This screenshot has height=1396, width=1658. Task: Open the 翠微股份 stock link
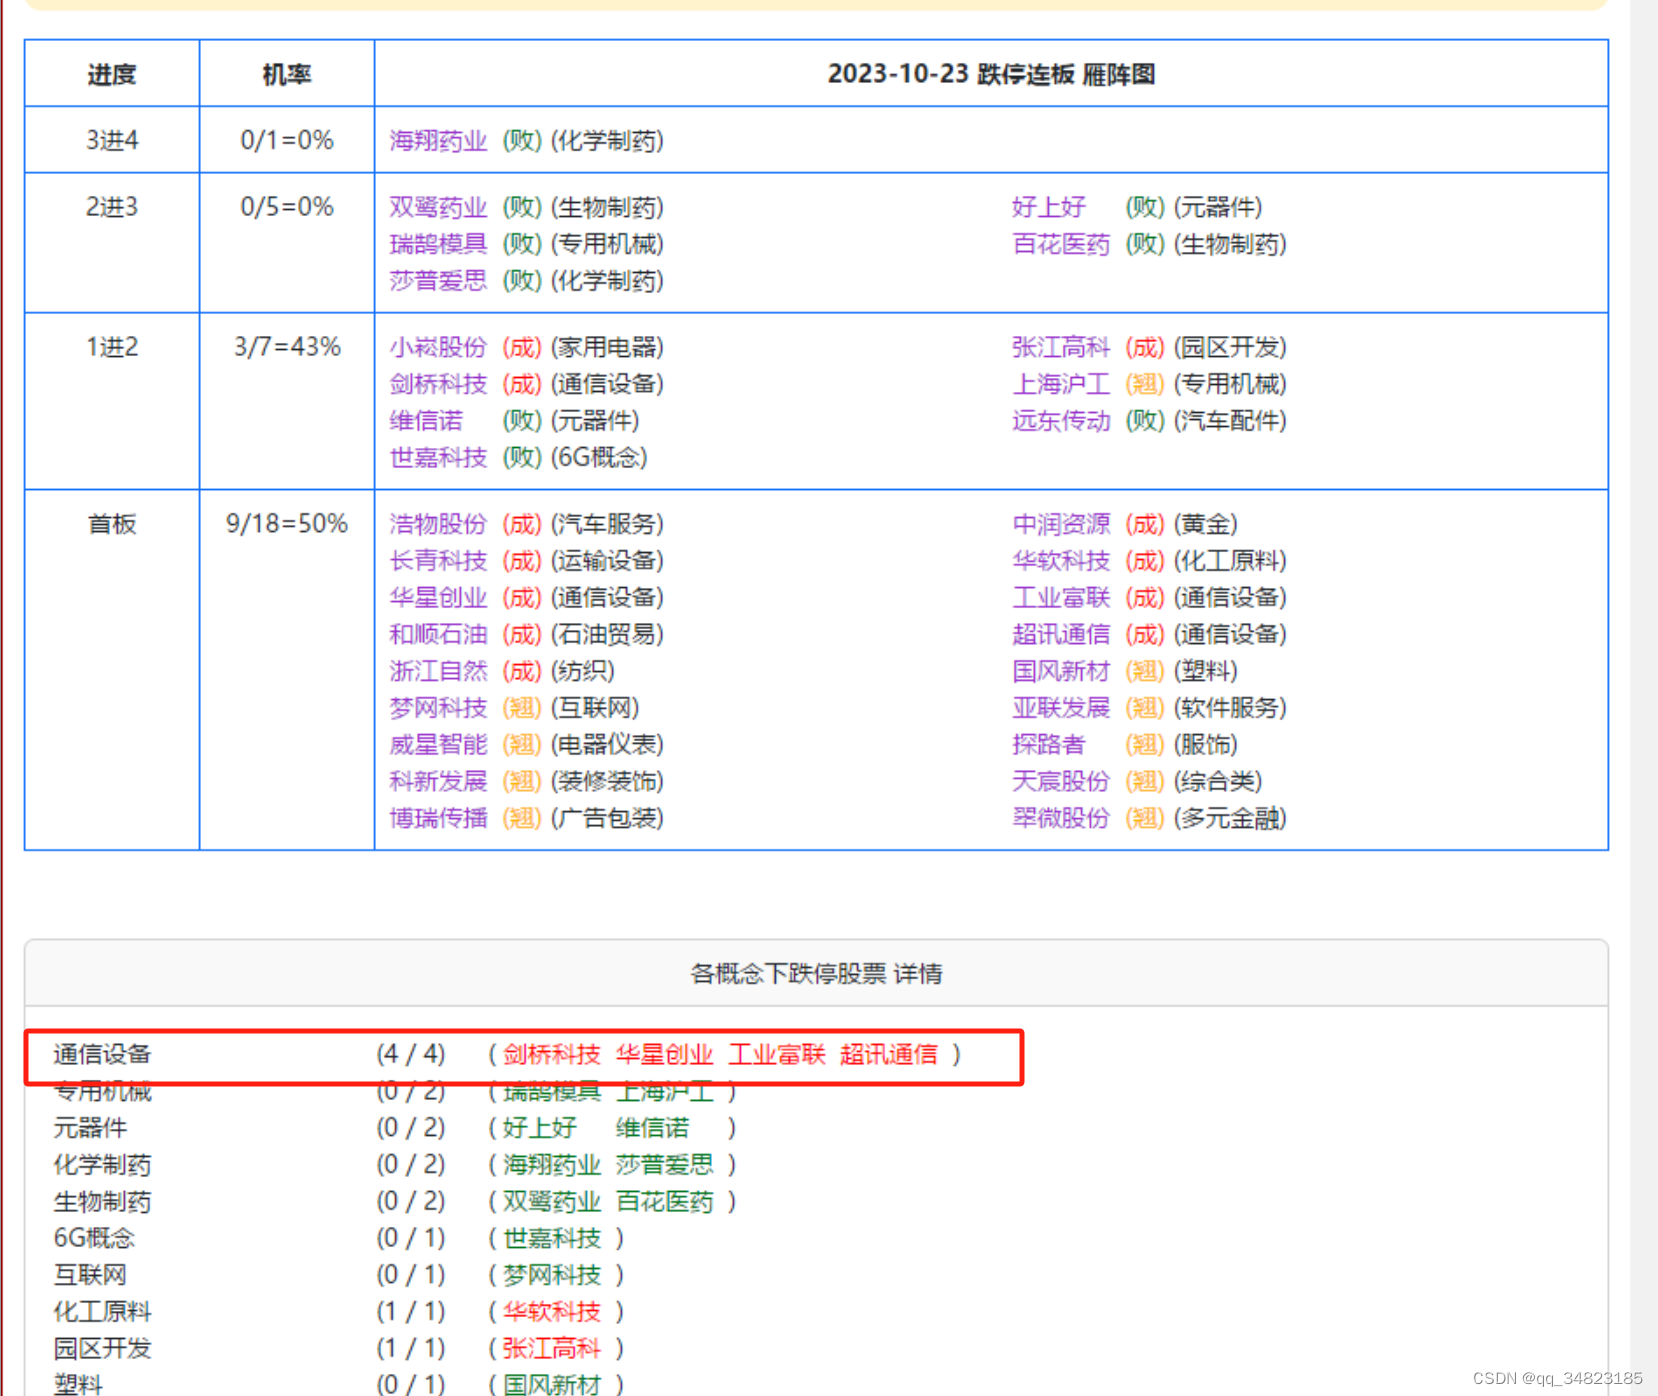tap(1061, 818)
